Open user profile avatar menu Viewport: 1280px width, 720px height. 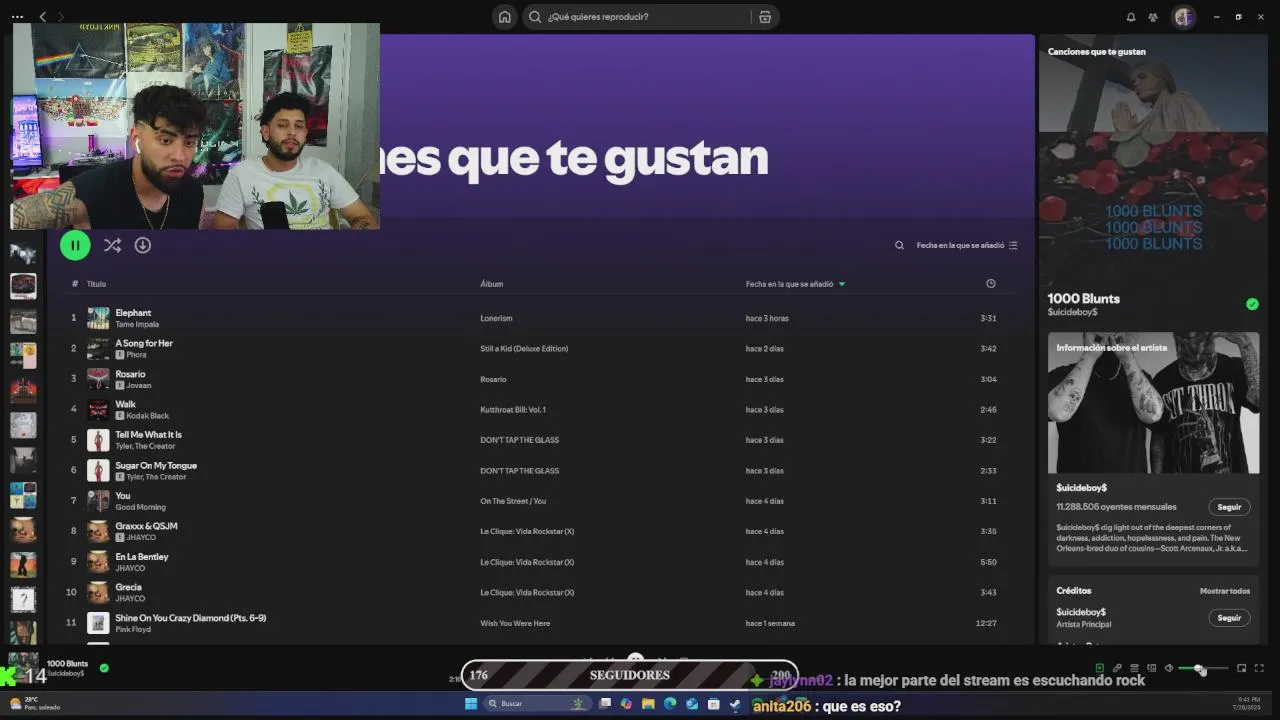pyautogui.click(x=1184, y=17)
